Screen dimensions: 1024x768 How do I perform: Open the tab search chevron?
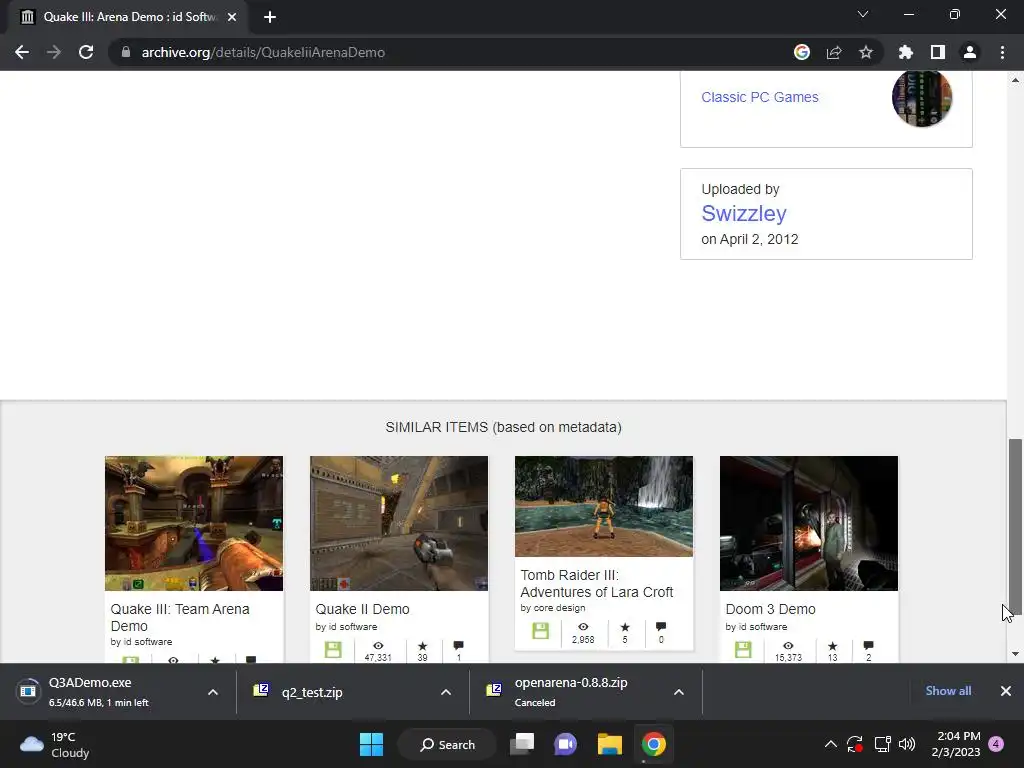tap(863, 14)
